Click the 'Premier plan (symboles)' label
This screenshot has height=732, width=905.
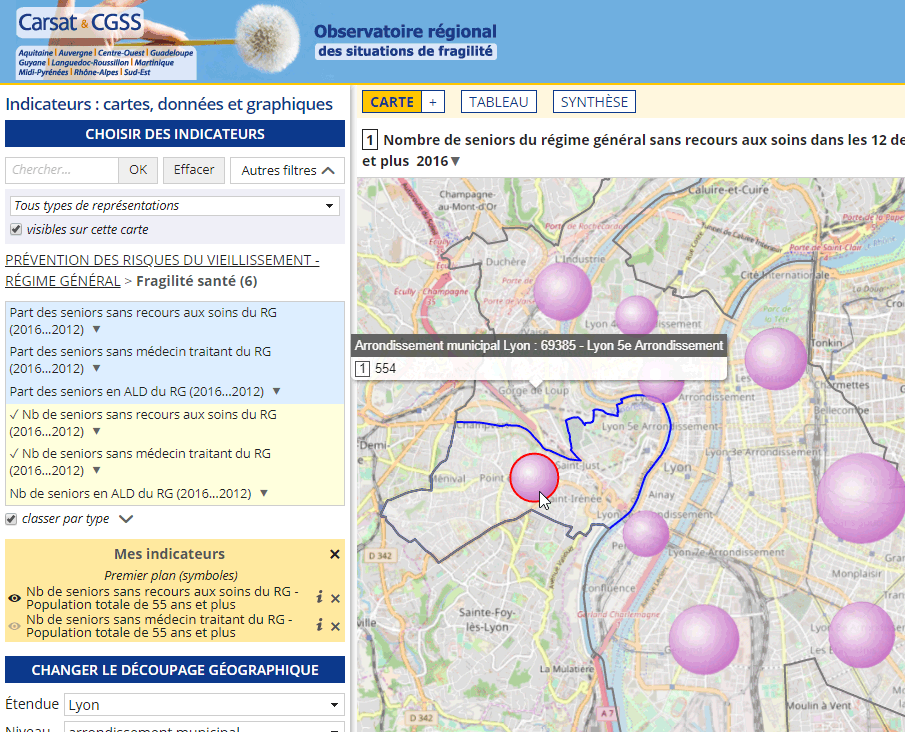[171, 576]
